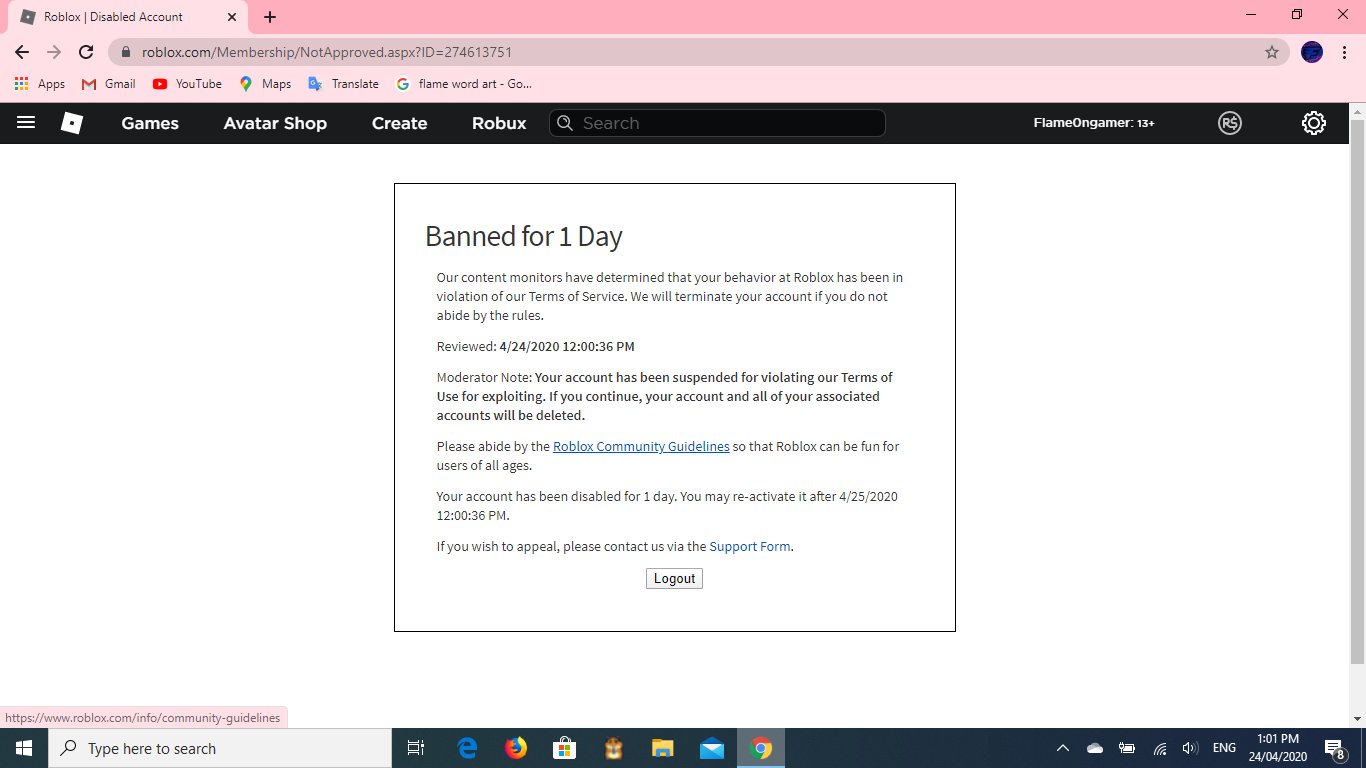This screenshot has height=768, width=1366.
Task: Select the Roblox Disabled Account browser tab
Action: tap(128, 17)
